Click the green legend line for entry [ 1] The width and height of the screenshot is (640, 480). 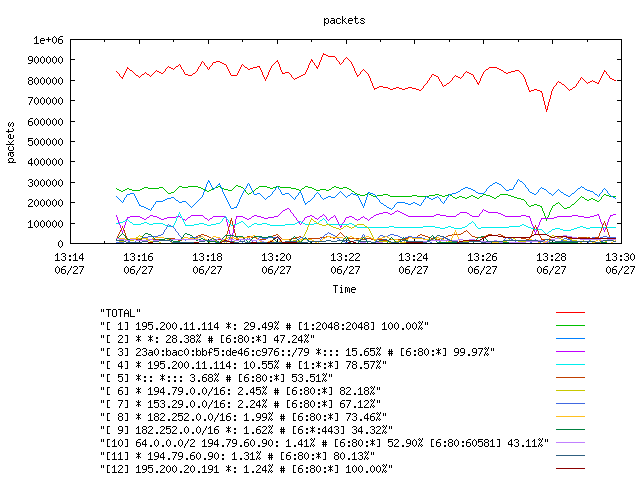click(570, 326)
